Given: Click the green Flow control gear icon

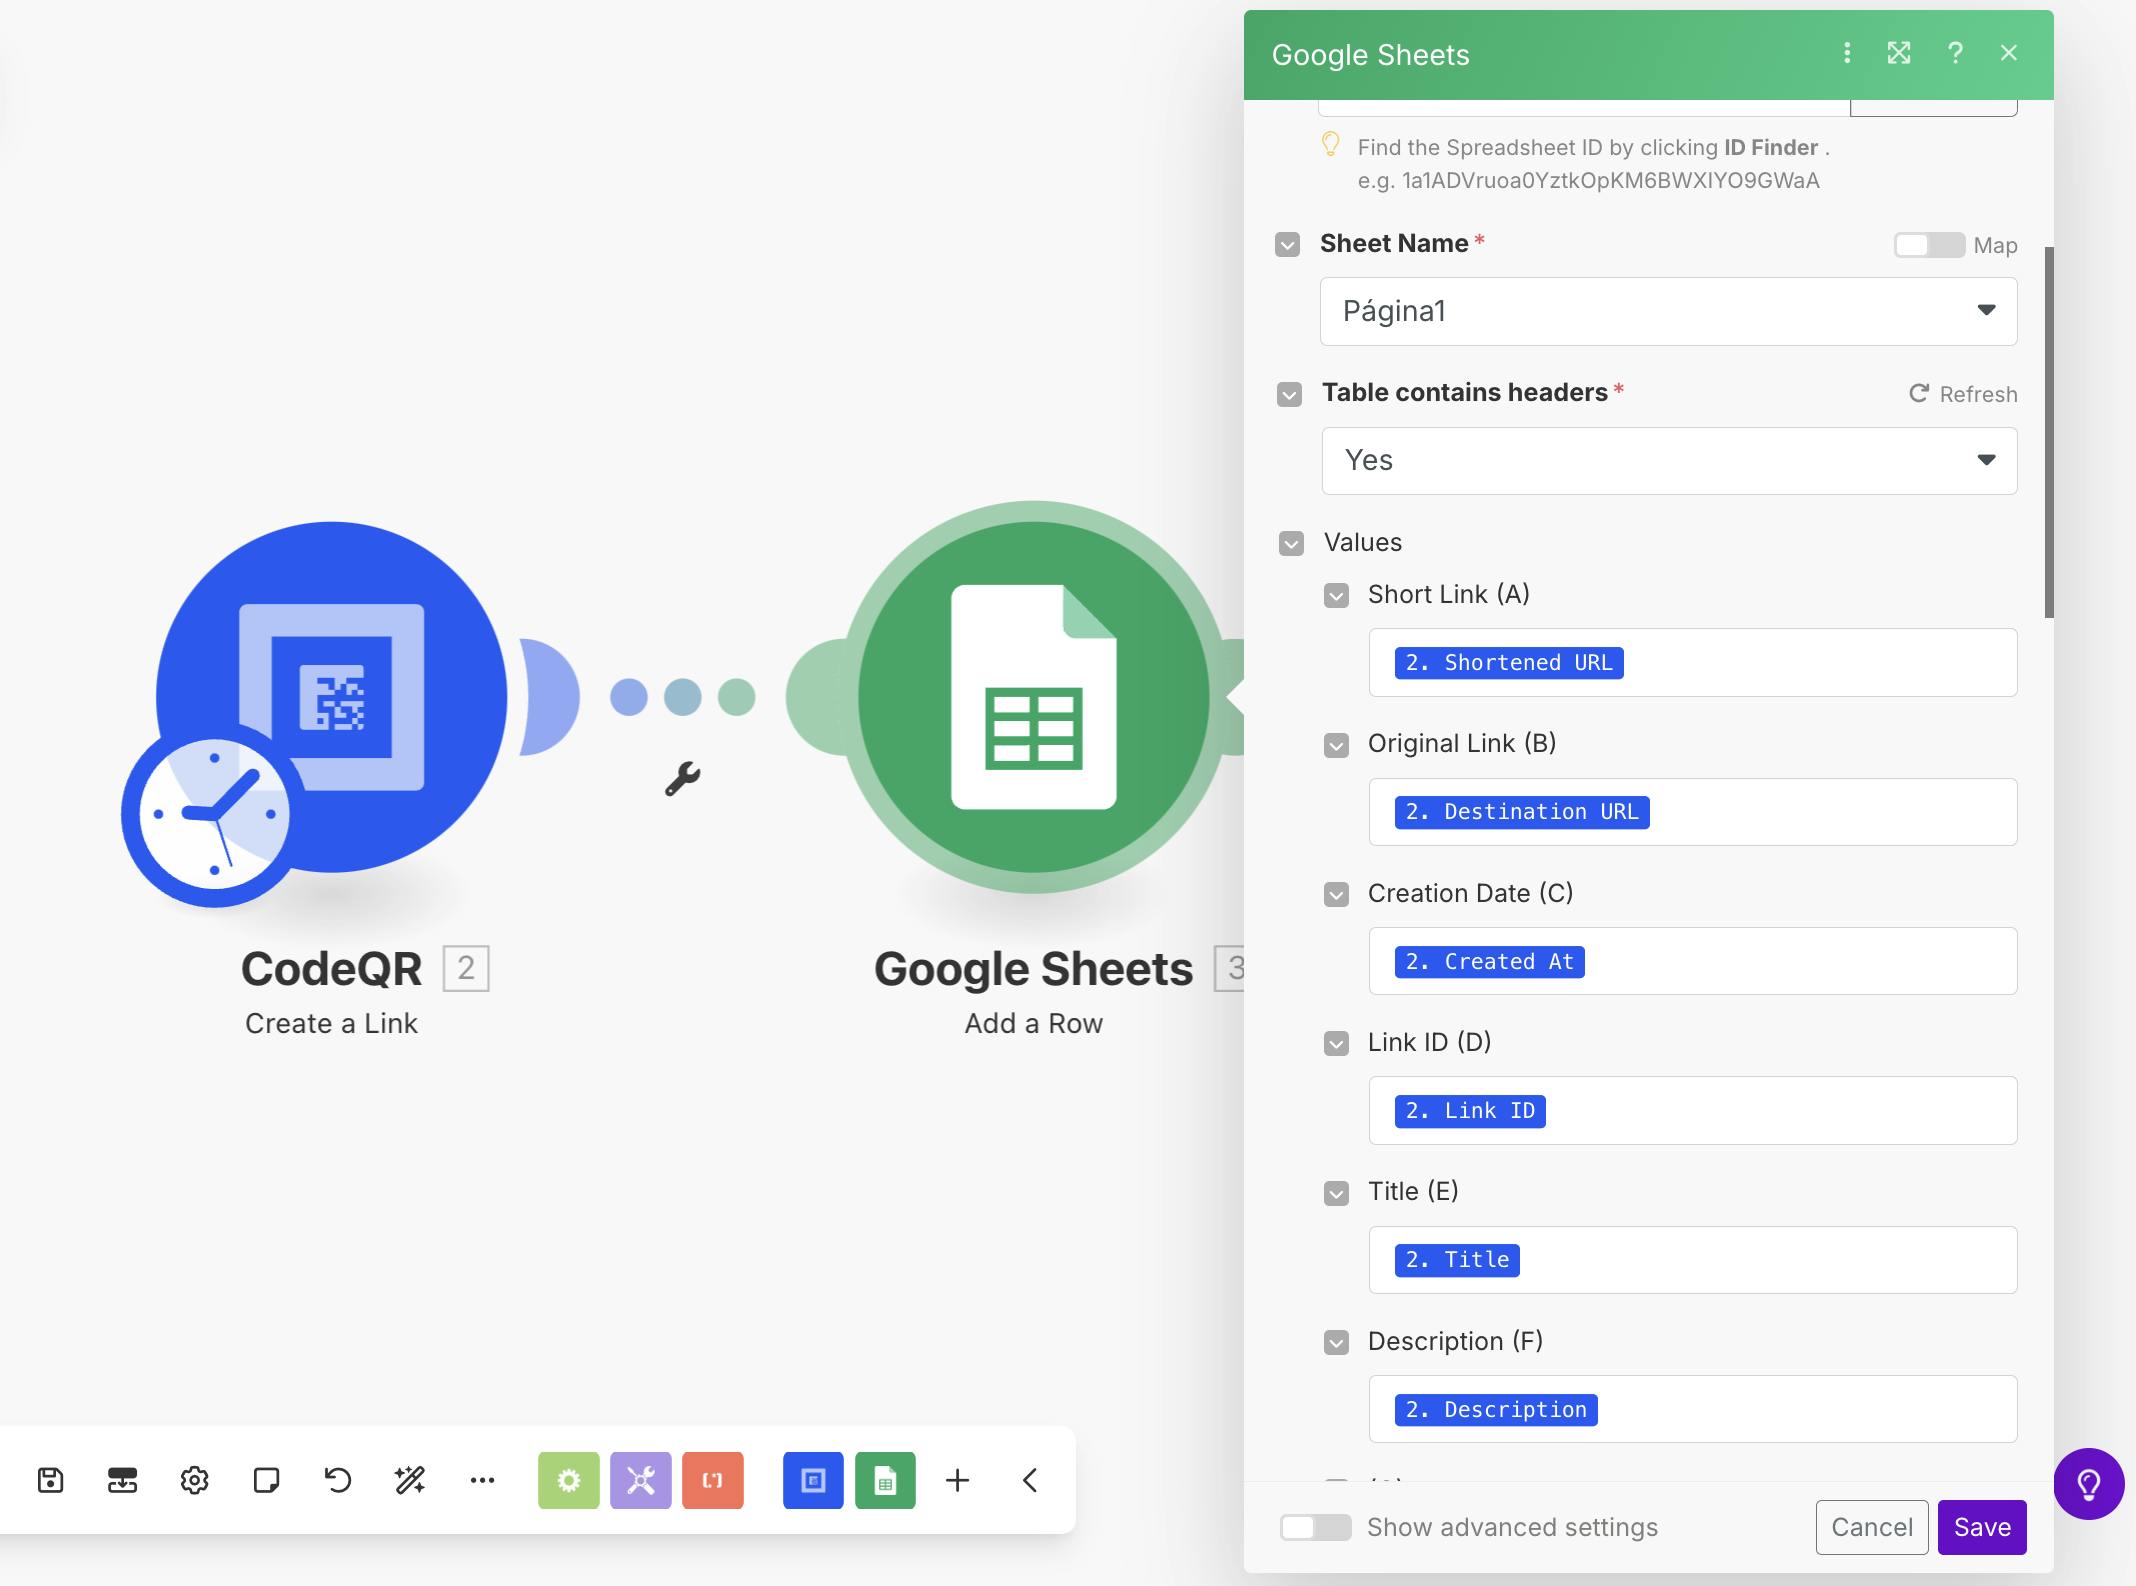Looking at the screenshot, I should tap(569, 1480).
